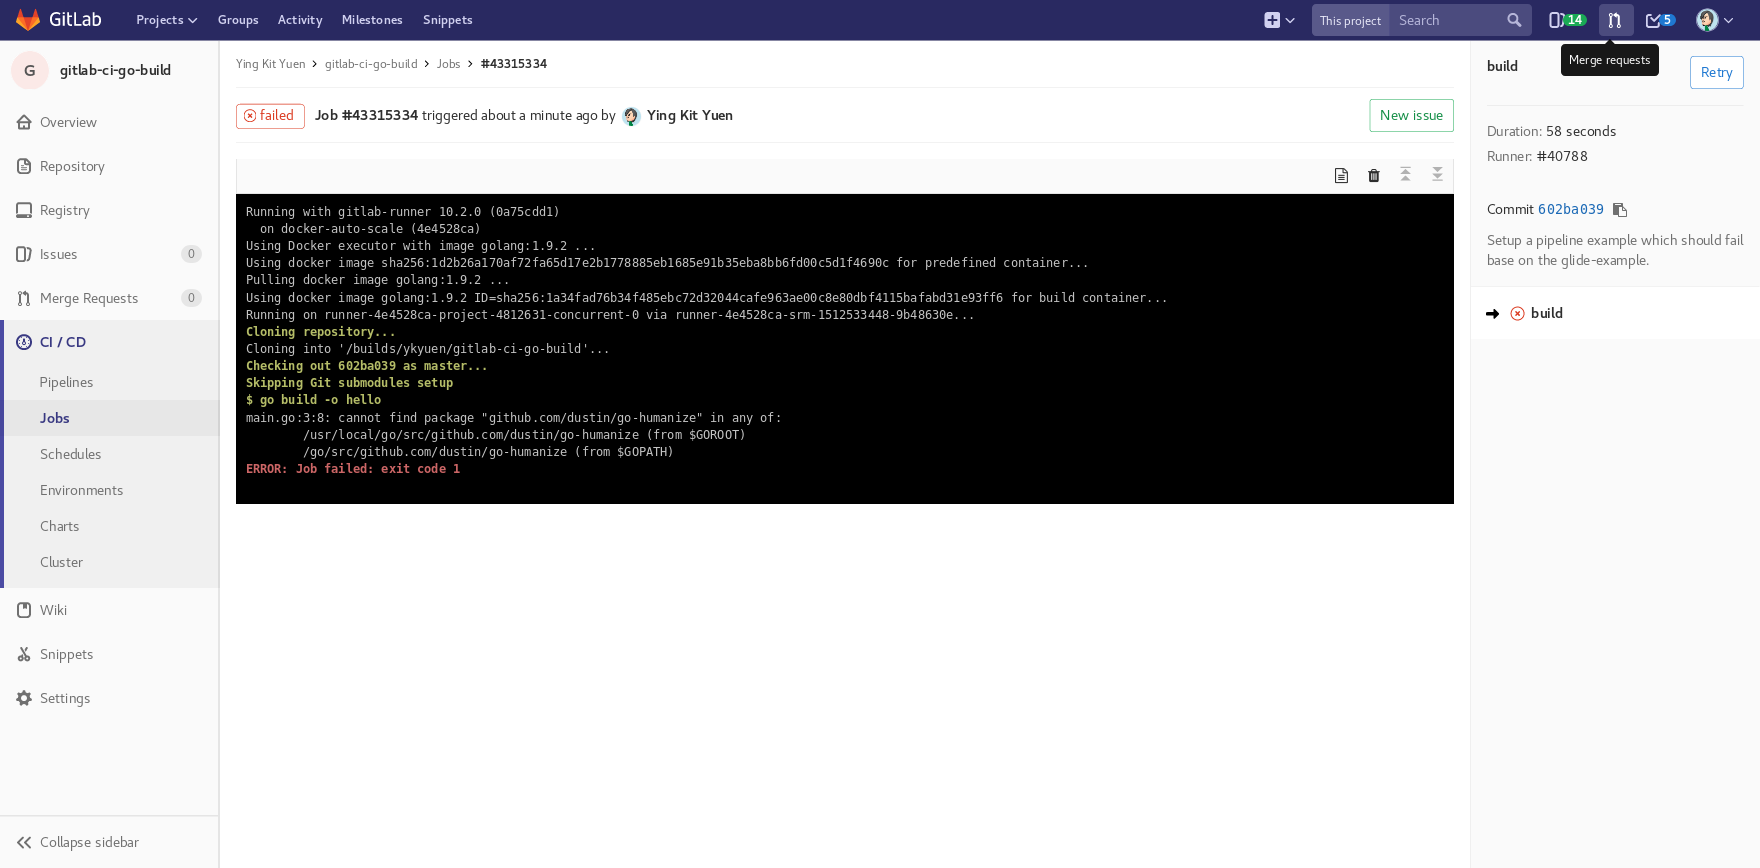This screenshot has width=1760, height=868.
Task: Click Jobs breadcrumb link
Action: [x=448, y=64]
